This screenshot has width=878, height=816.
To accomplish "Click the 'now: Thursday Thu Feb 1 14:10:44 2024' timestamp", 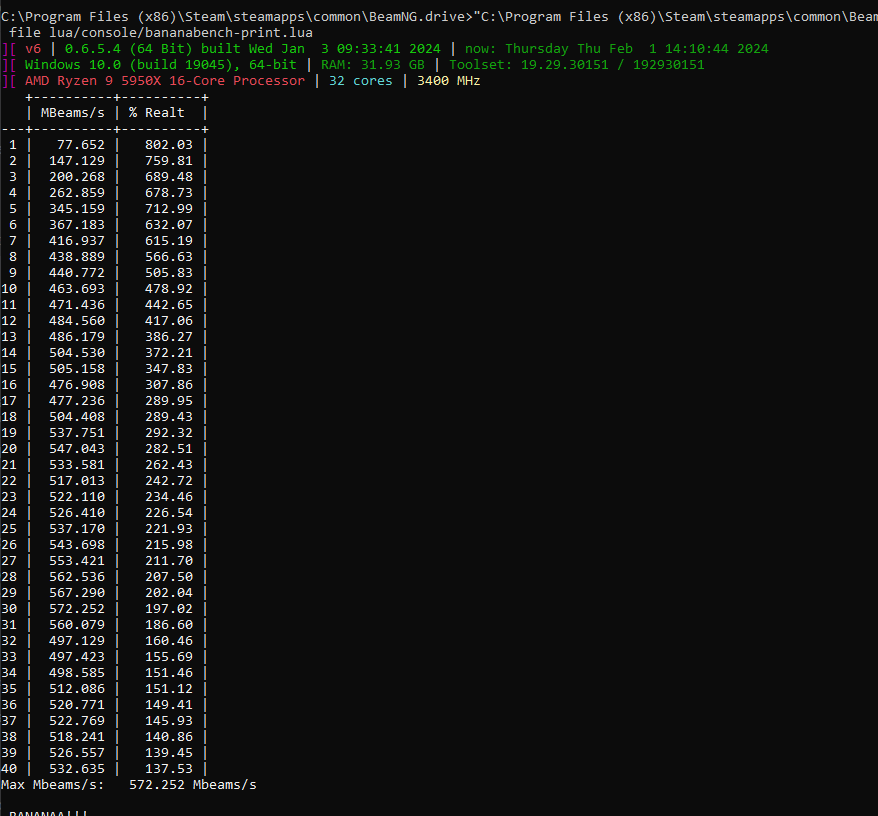I will (617, 49).
